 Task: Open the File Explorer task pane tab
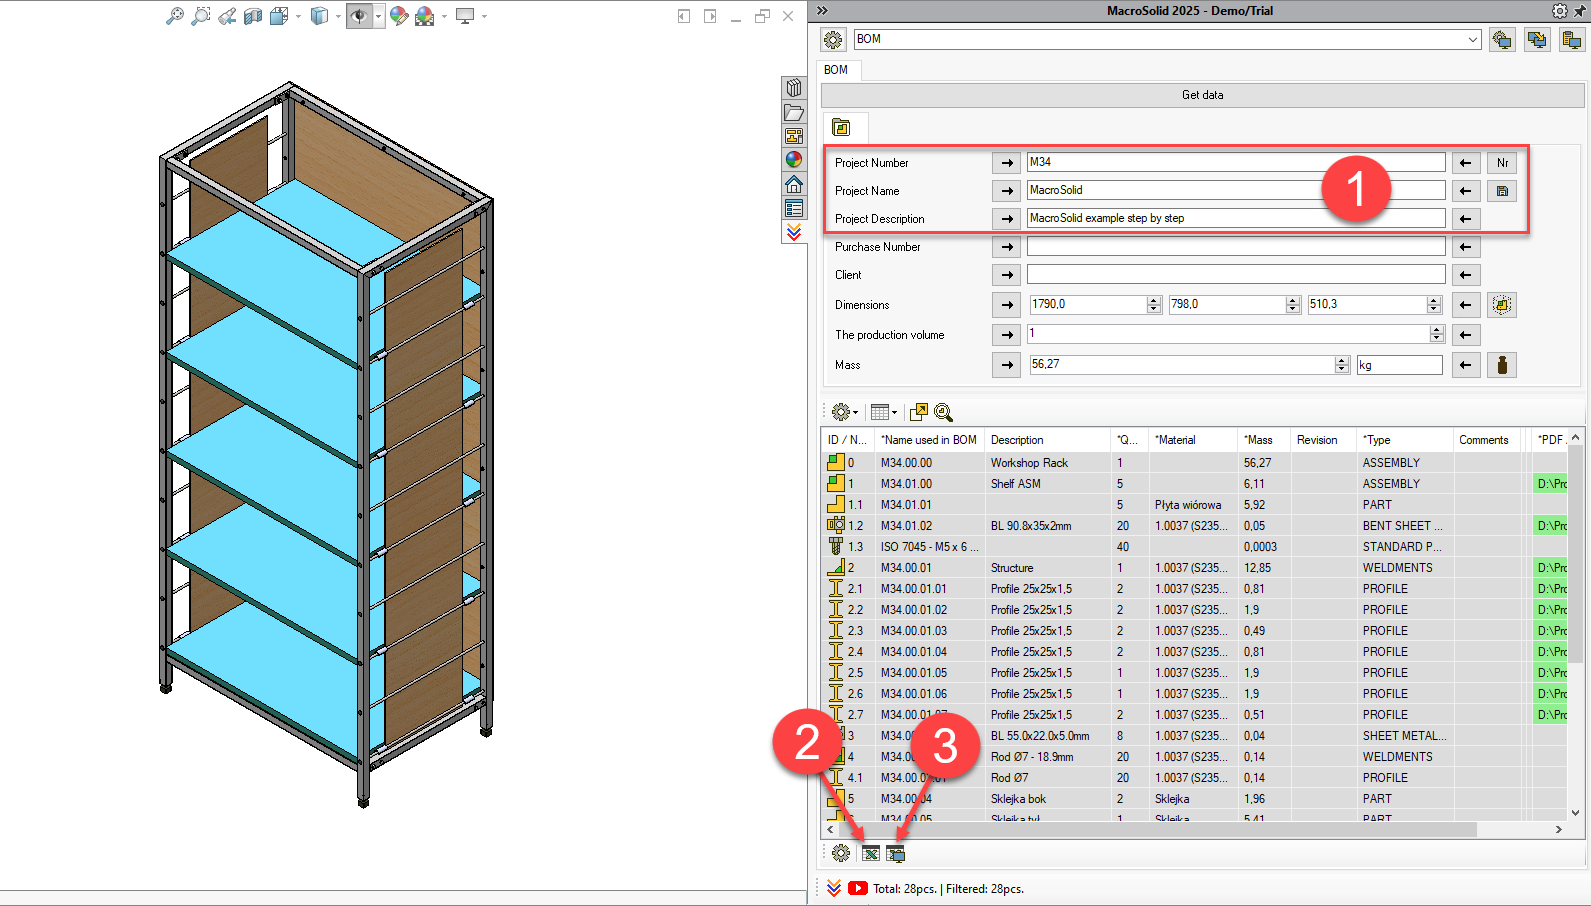coord(794,136)
